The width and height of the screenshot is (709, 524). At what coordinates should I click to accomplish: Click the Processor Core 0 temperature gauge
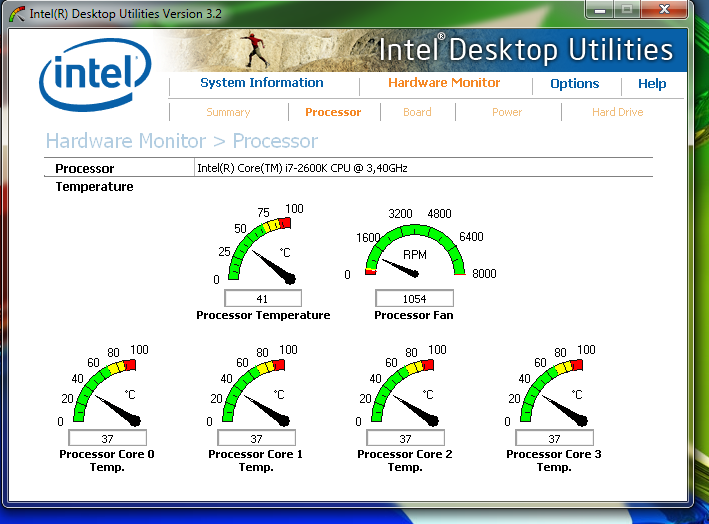tap(105, 387)
